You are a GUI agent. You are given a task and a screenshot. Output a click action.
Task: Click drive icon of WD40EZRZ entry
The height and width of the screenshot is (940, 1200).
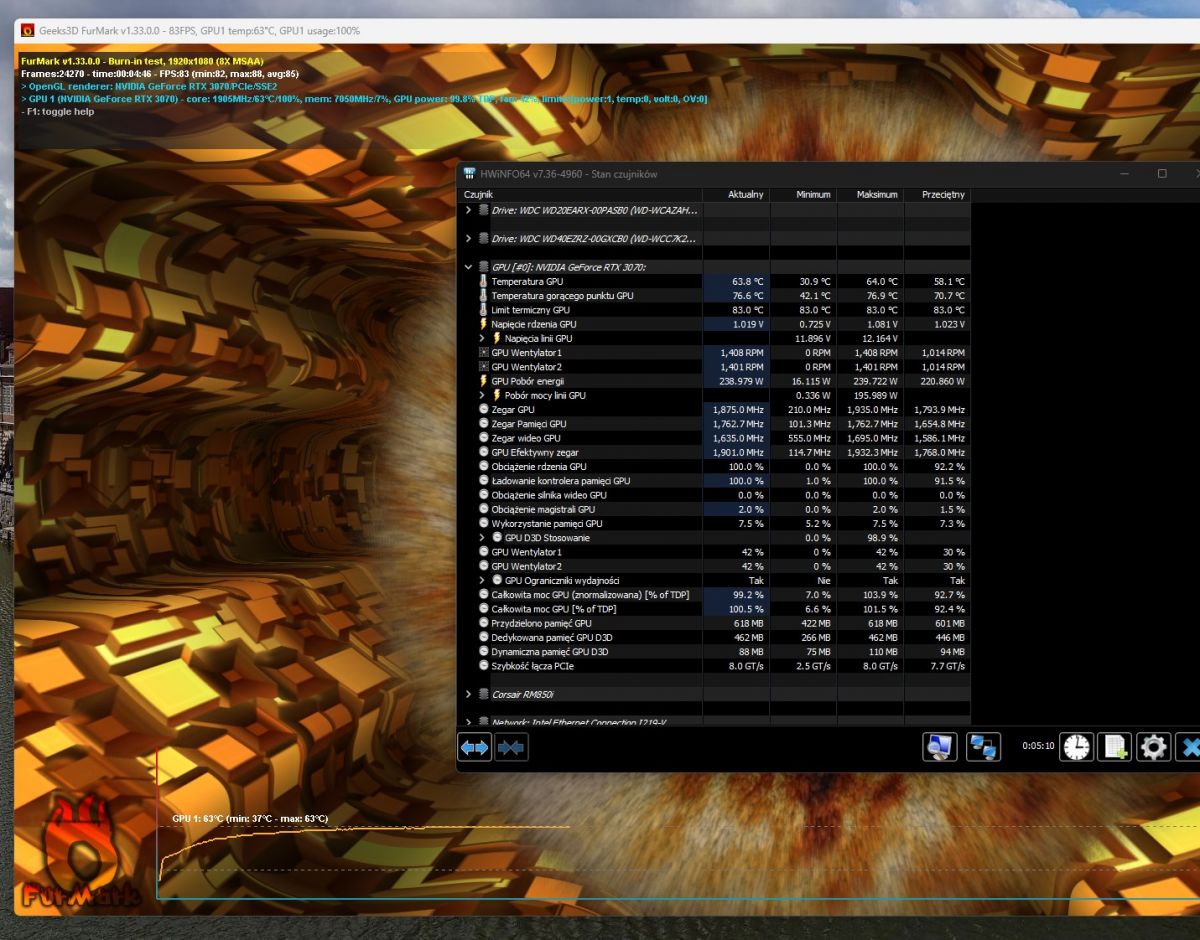tap(484, 239)
